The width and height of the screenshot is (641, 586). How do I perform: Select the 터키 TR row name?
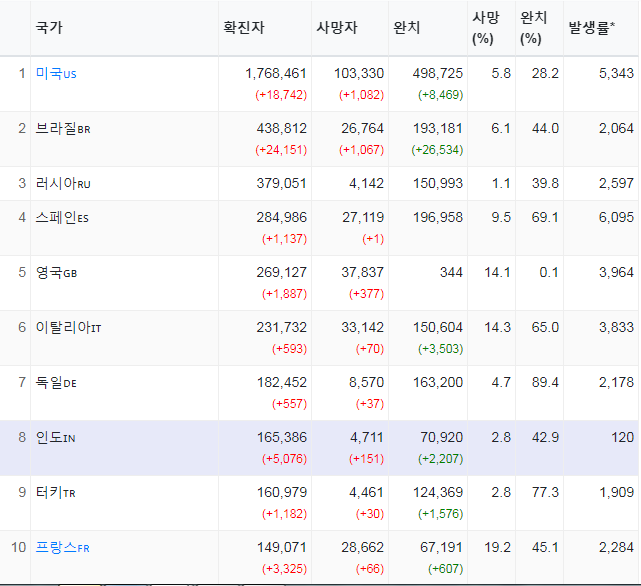55,492
